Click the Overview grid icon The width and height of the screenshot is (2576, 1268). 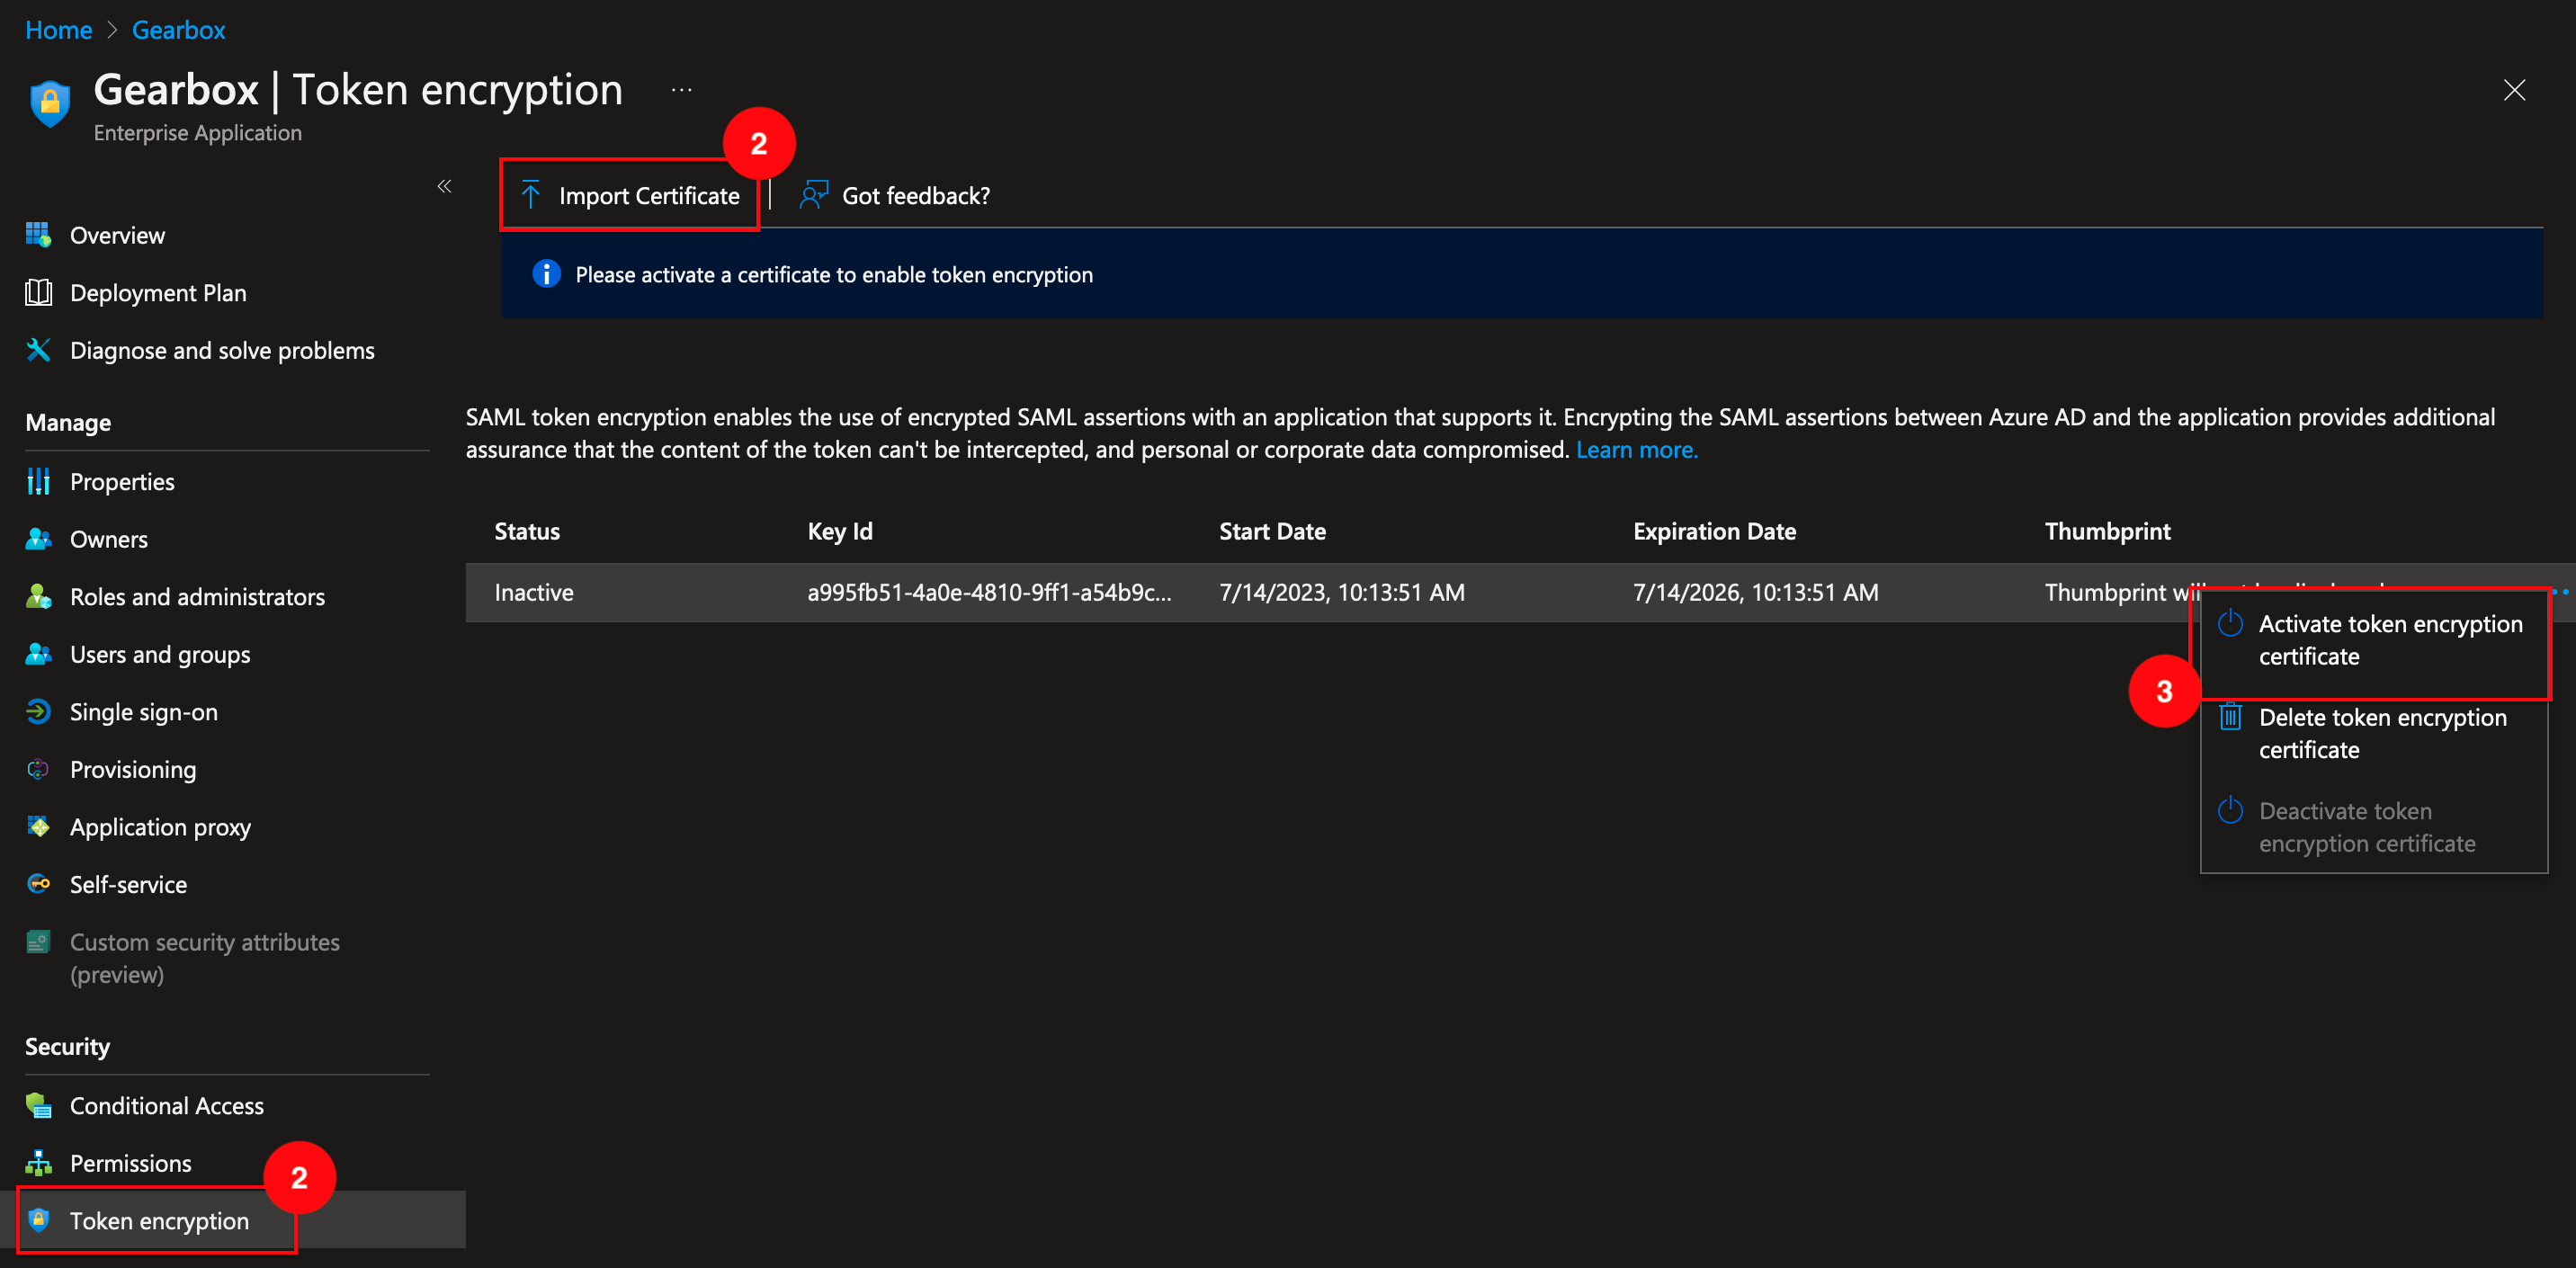point(38,235)
